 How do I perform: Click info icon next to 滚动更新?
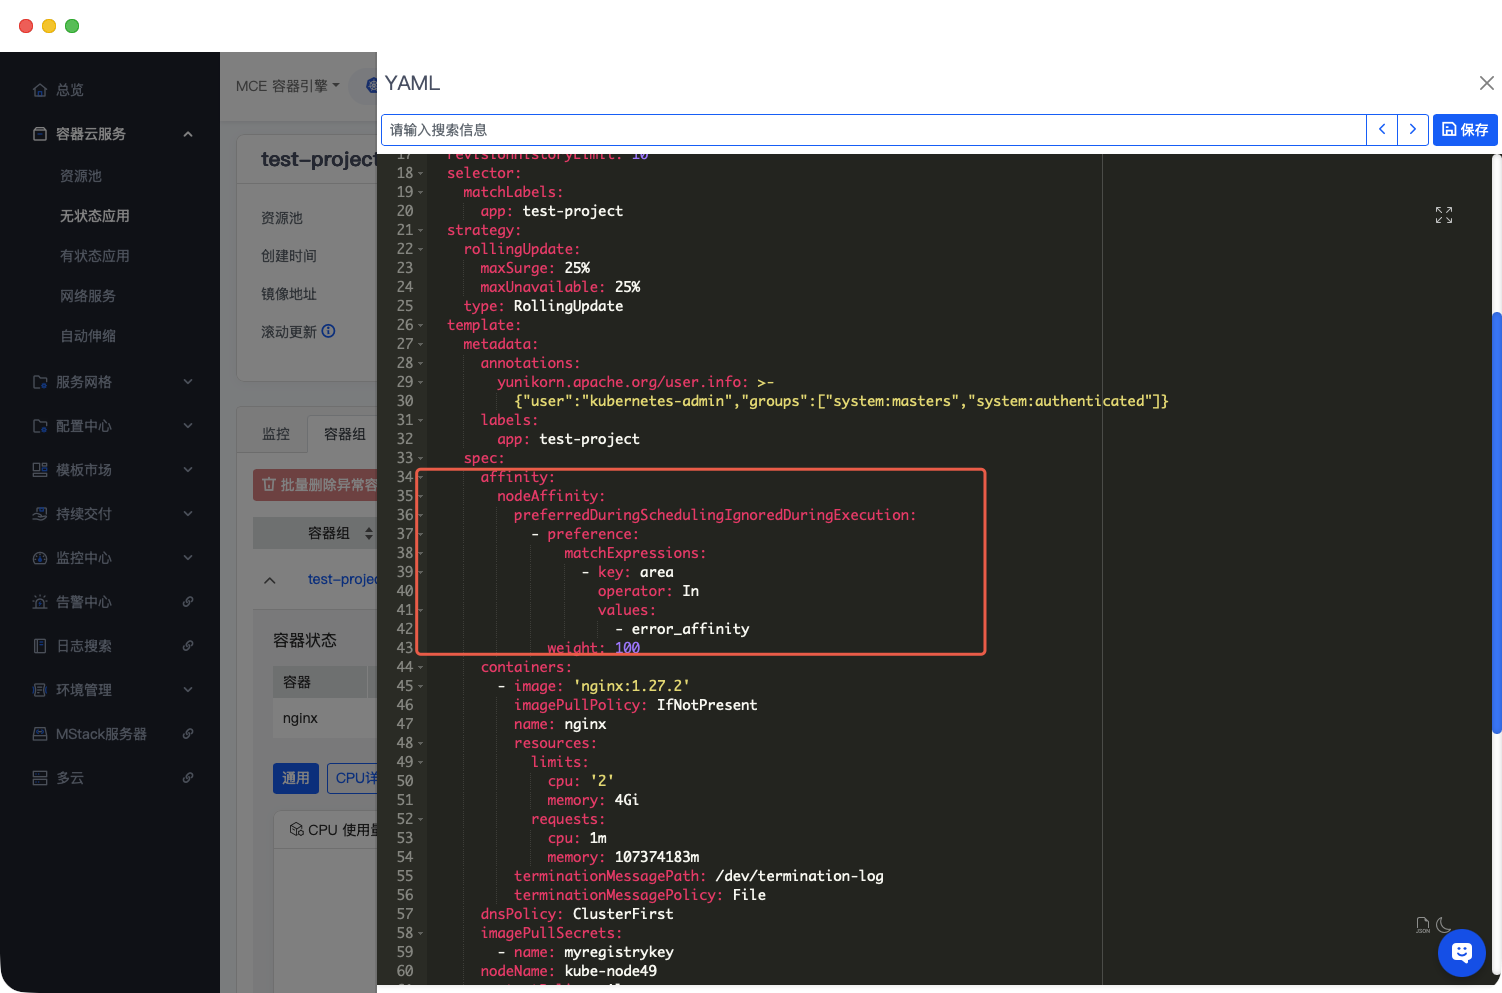(x=329, y=331)
